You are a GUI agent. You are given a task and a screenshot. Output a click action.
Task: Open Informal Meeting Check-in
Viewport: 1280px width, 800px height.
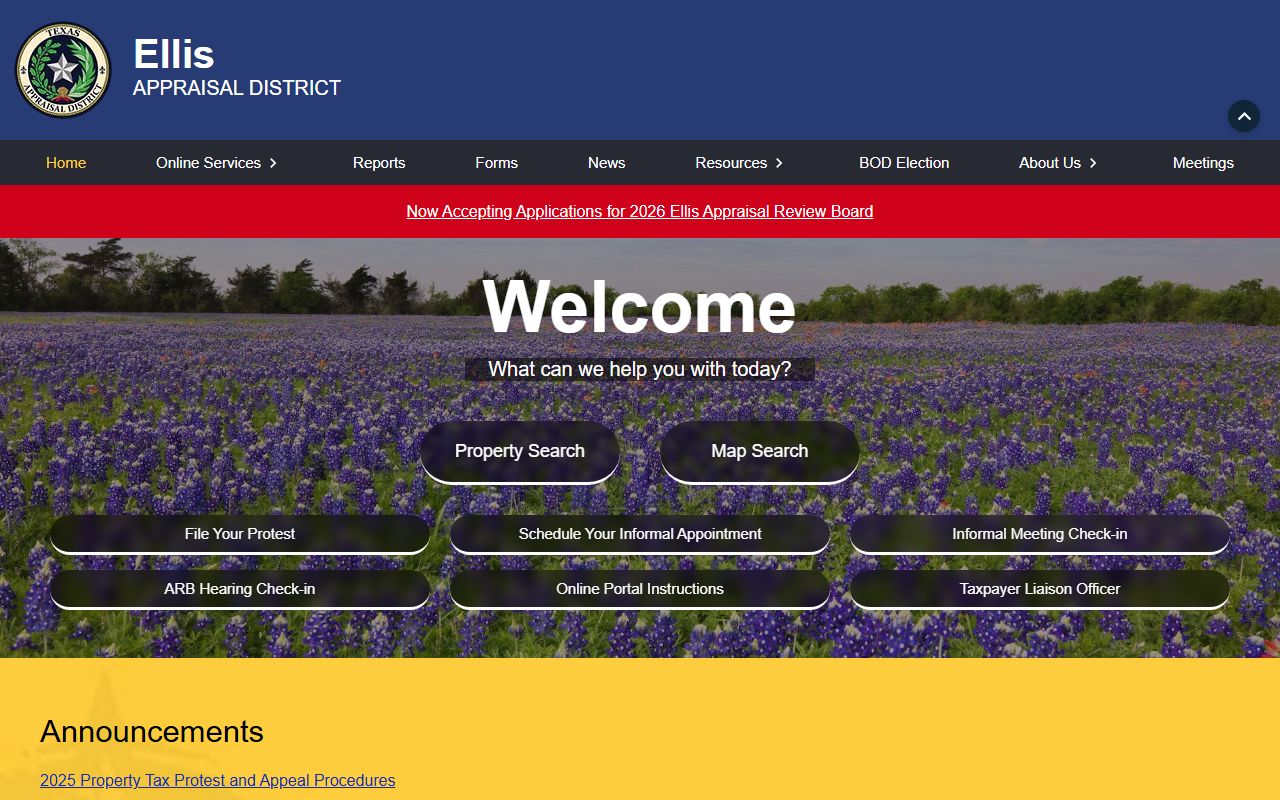coord(1040,534)
